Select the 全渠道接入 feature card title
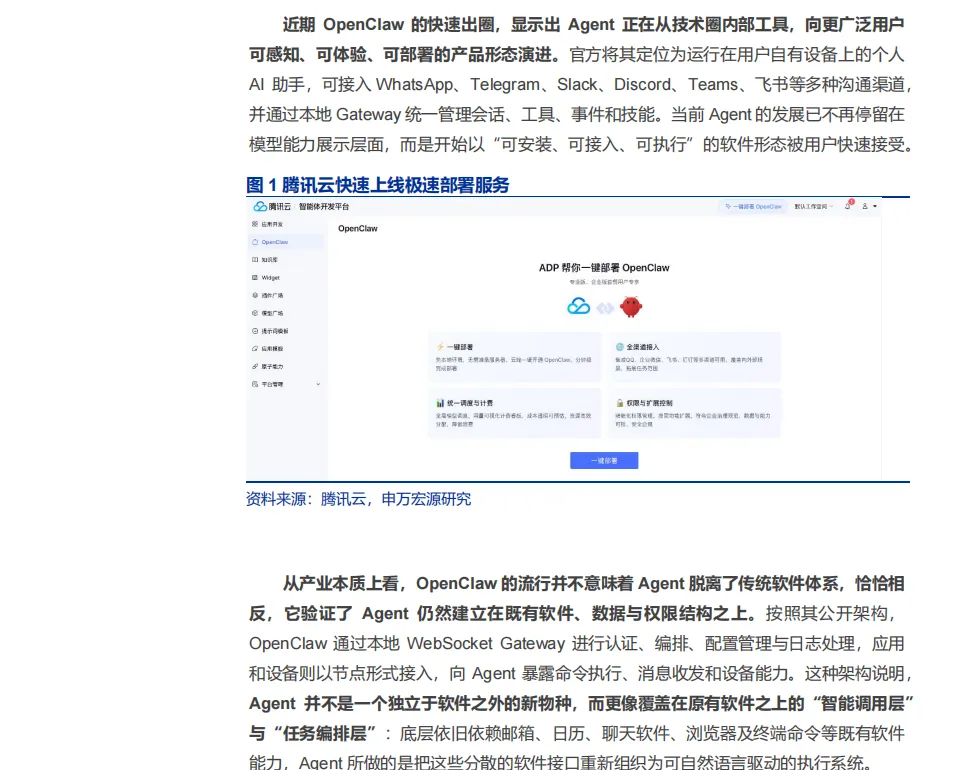 click(642, 347)
